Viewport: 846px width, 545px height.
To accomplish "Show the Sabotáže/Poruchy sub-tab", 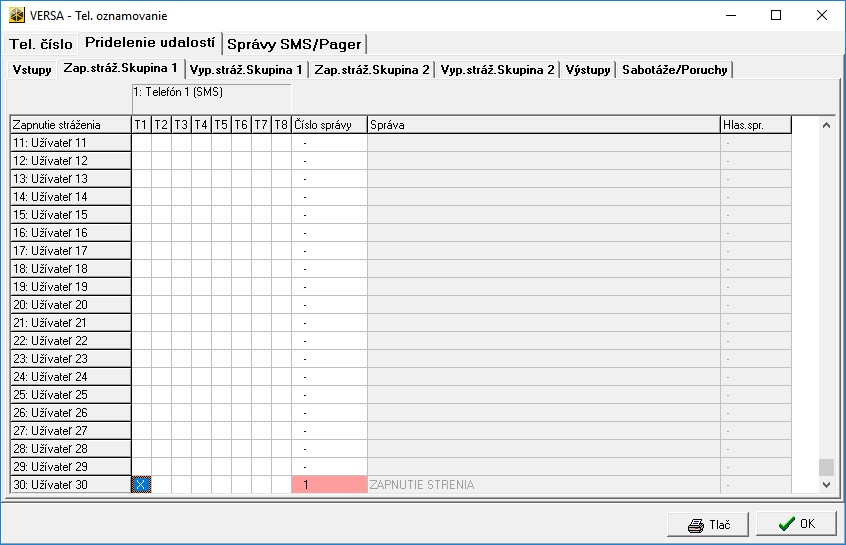I will pyautogui.click(x=675, y=70).
